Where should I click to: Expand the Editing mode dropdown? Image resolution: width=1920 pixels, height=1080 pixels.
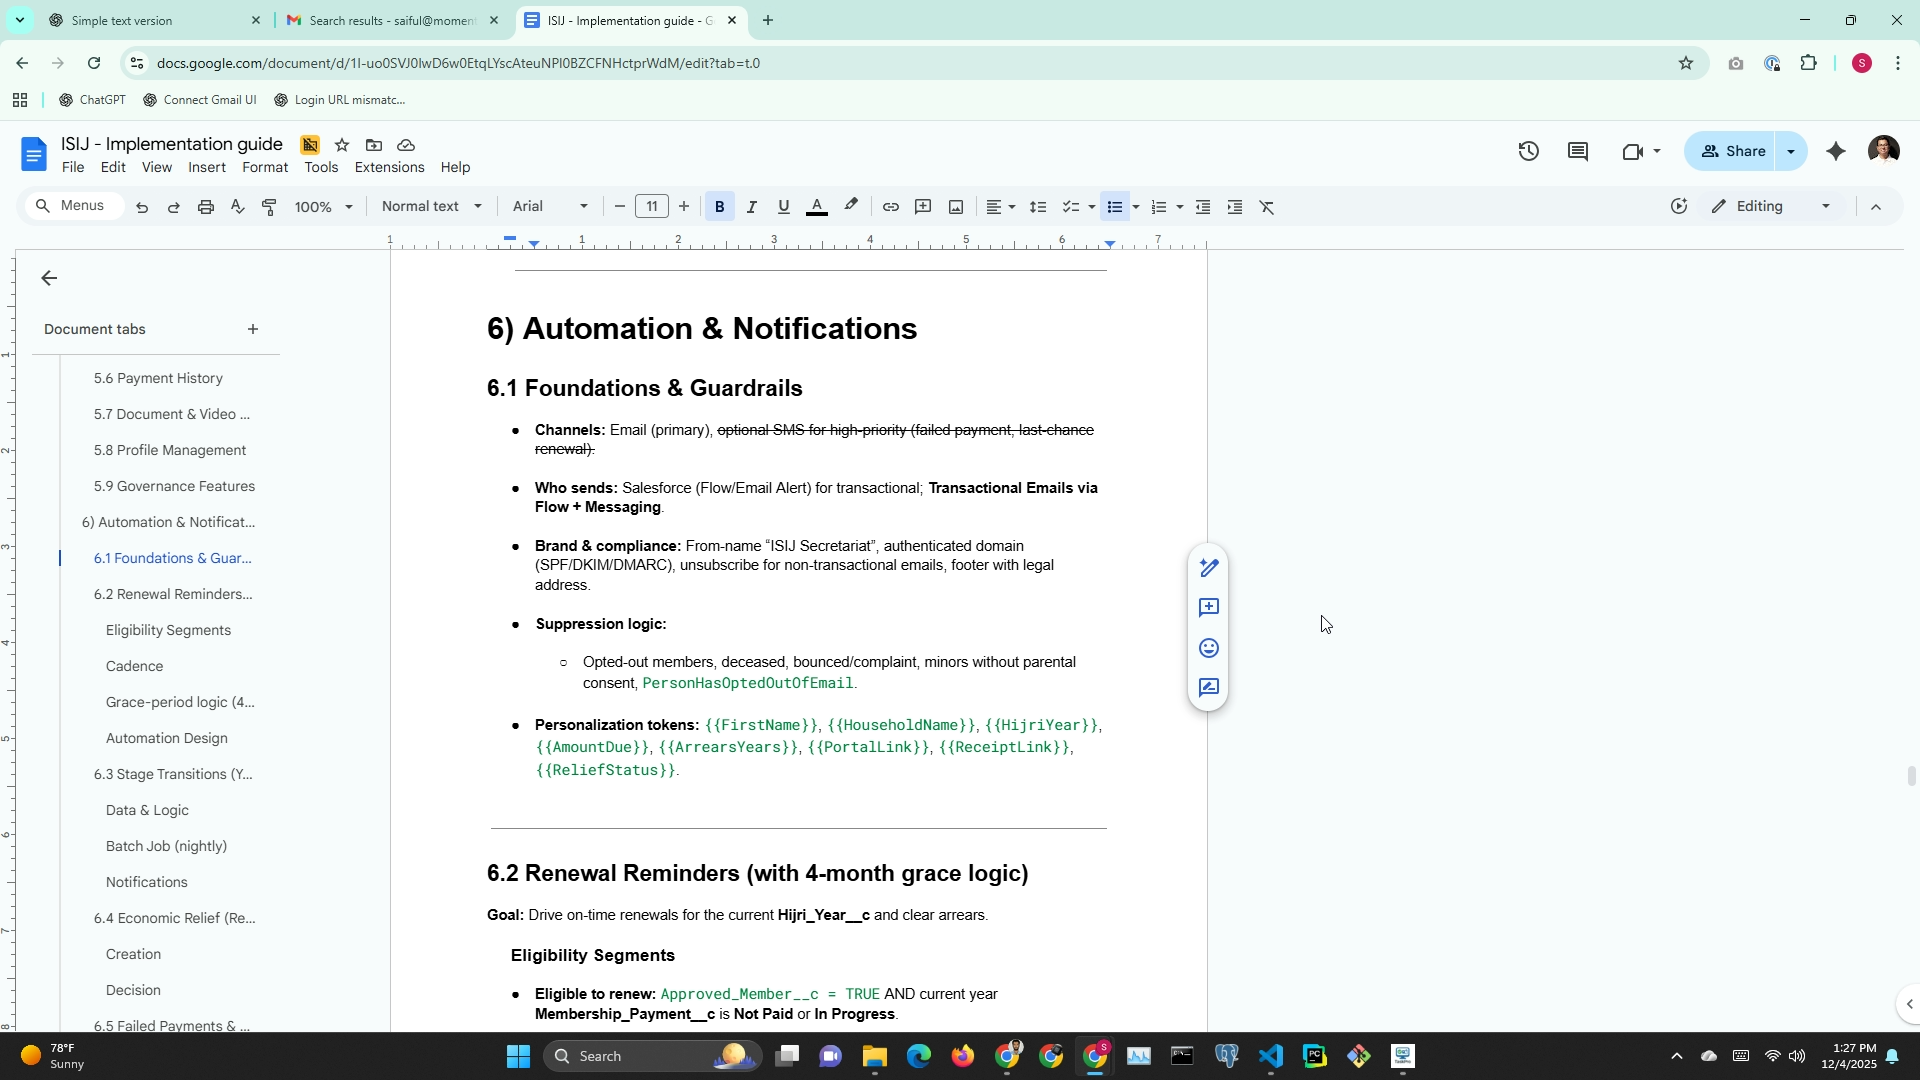tap(1771, 206)
